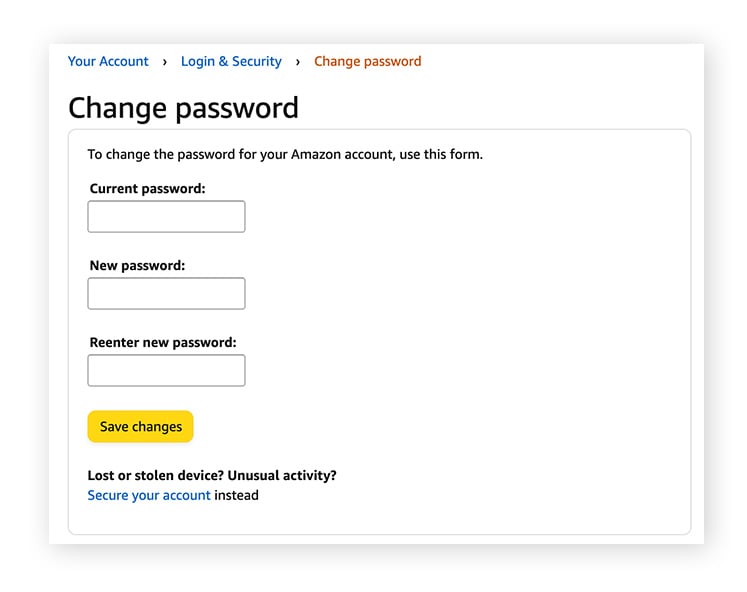Click the "Current password:" label
The image size is (747, 592).
[147, 188]
